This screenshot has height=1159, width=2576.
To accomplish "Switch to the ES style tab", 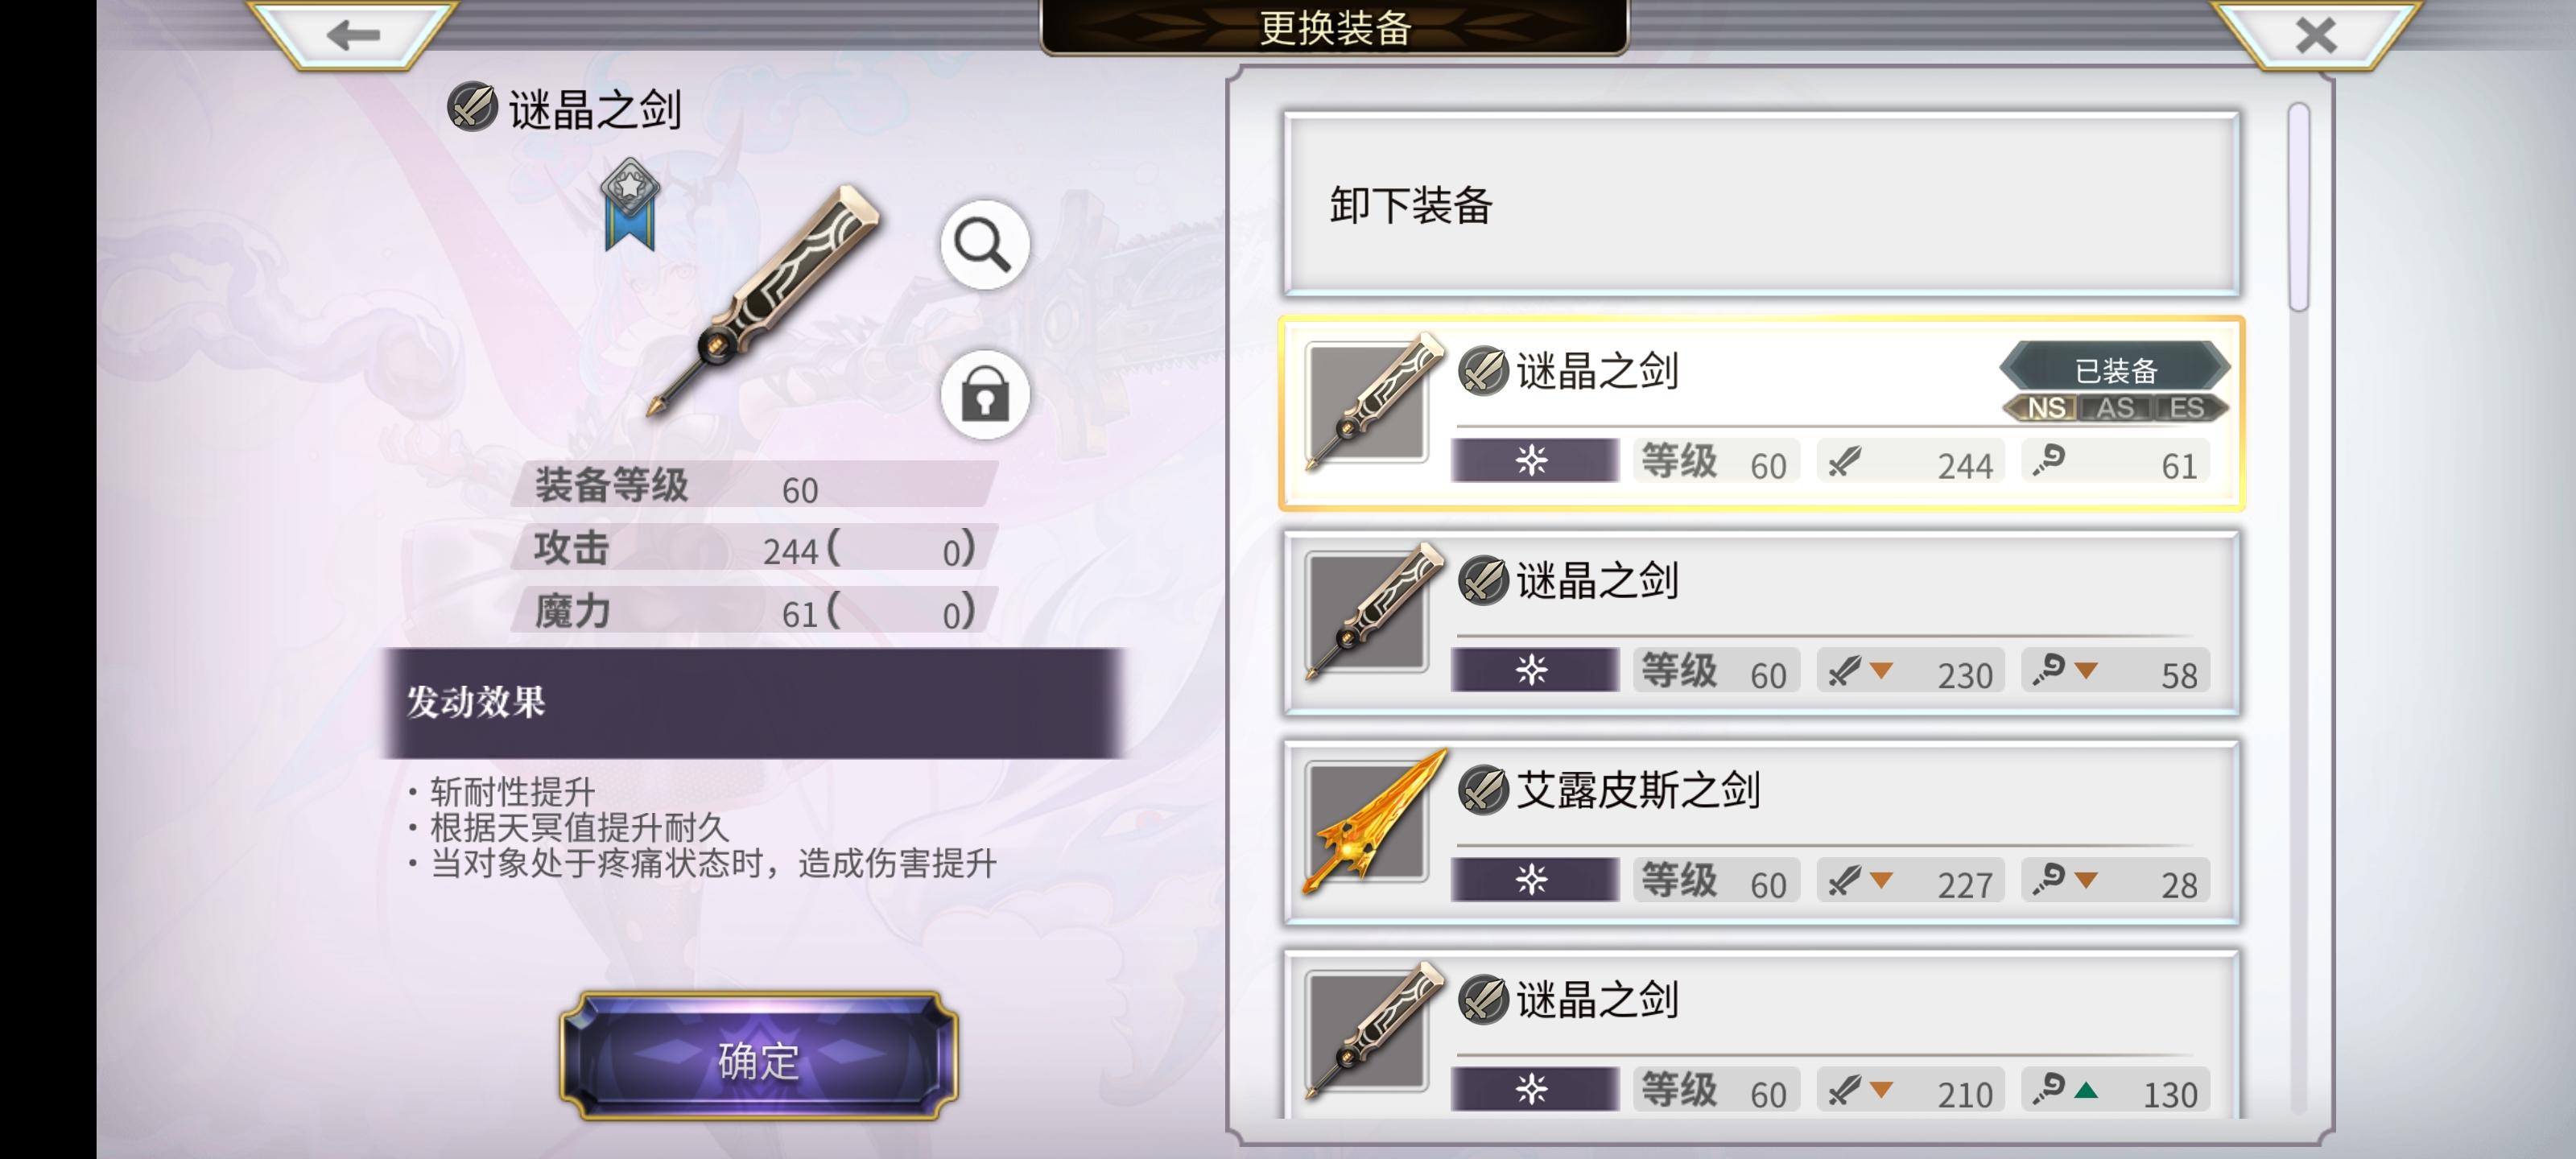I will coord(2186,408).
